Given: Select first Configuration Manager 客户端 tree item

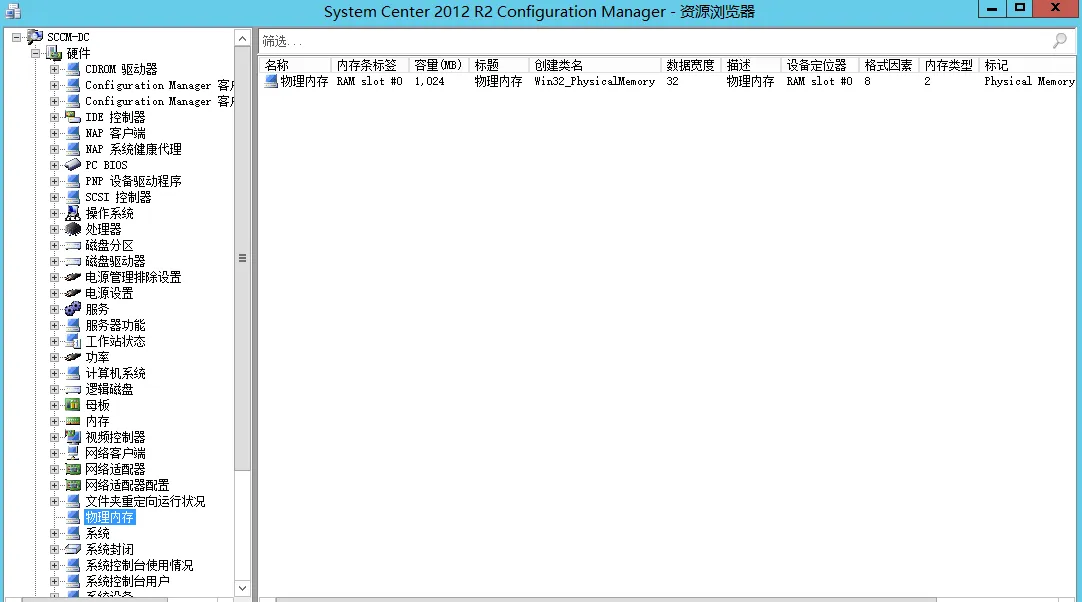Looking at the screenshot, I should [x=159, y=86].
